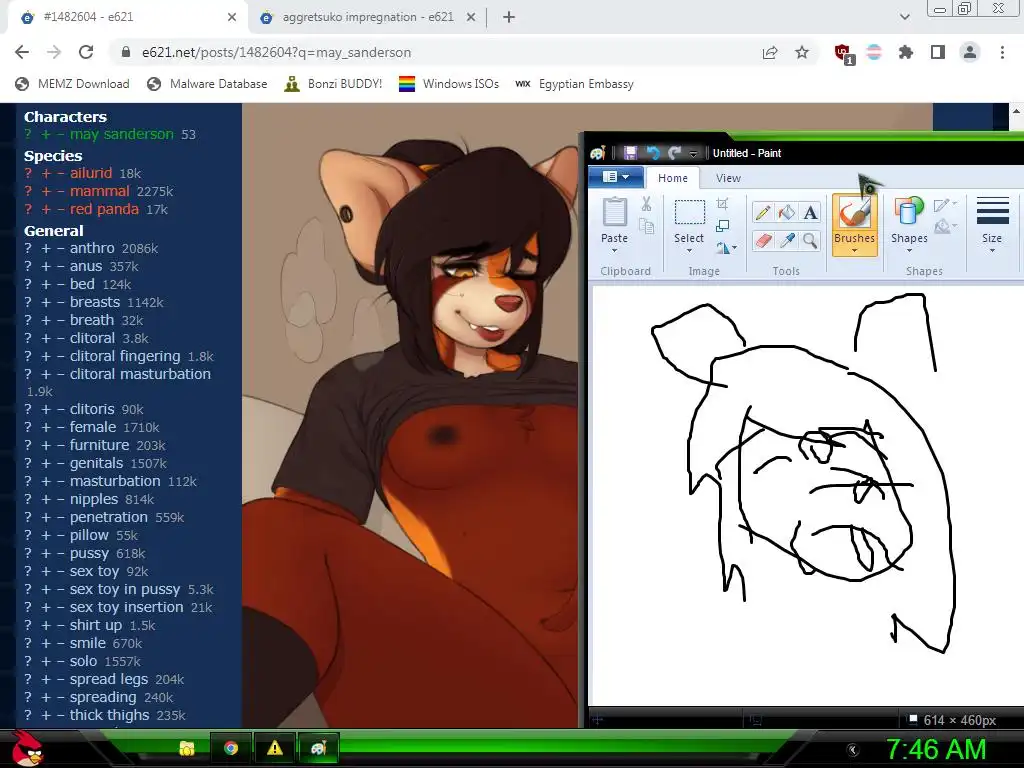Expand the Rotate or flip dropdown

coord(735,248)
